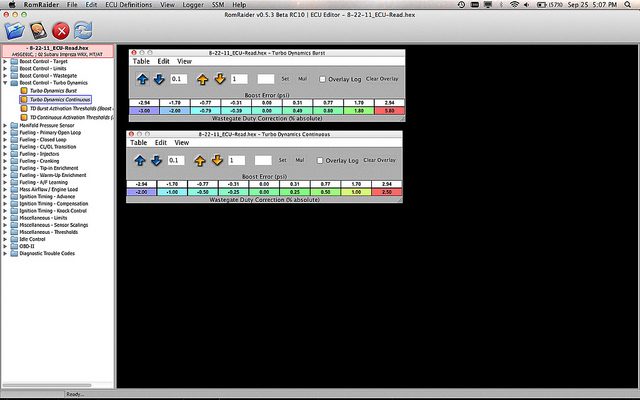Viewport: 640px width, 400px height.
Task: Click orange coarse-increment up arrow in Turbo Dynamics Continuous
Action: (200, 160)
